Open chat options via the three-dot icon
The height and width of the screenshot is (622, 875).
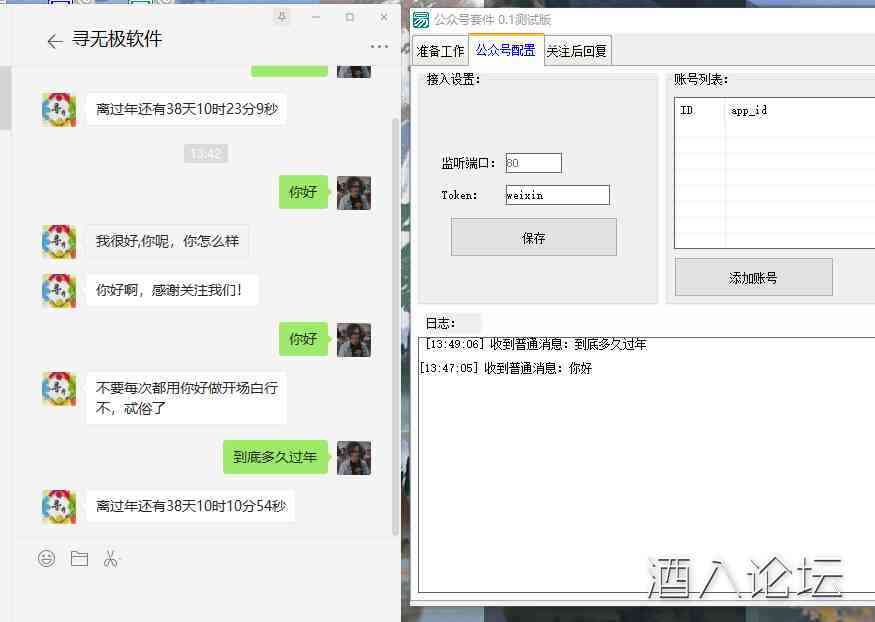(x=380, y=48)
